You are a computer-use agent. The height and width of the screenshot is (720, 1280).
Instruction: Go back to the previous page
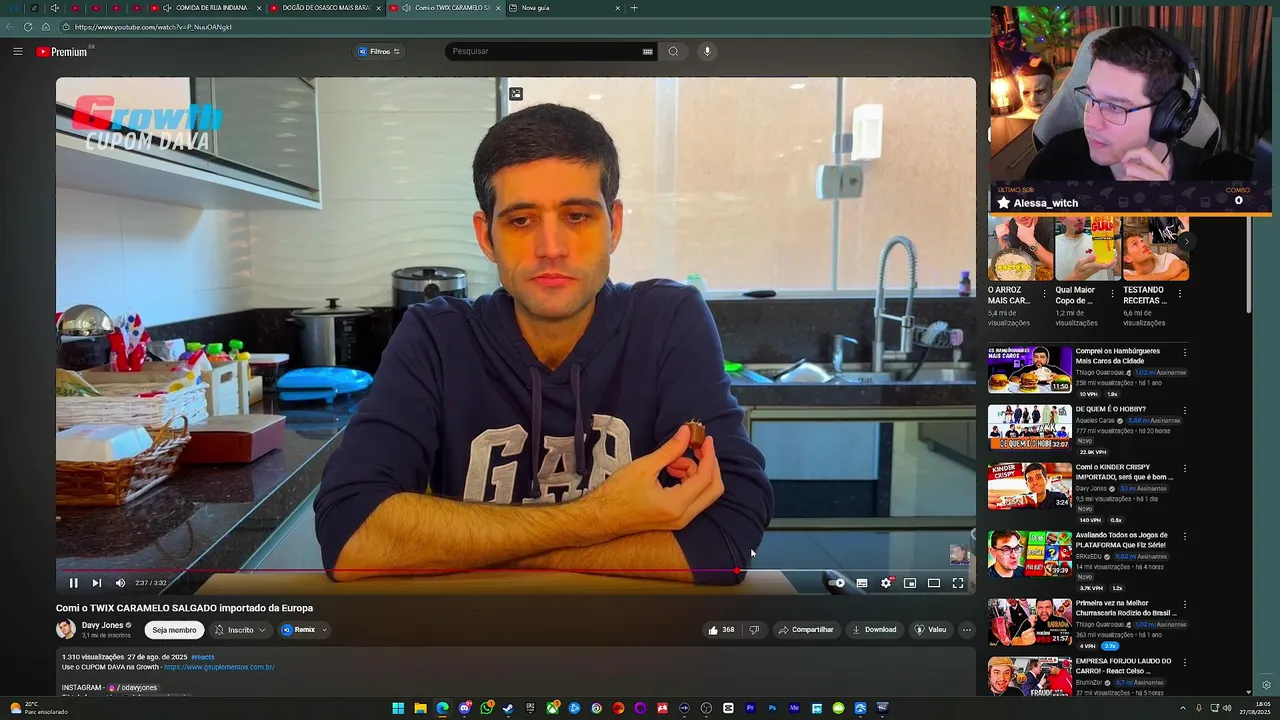pyautogui.click(x=10, y=27)
